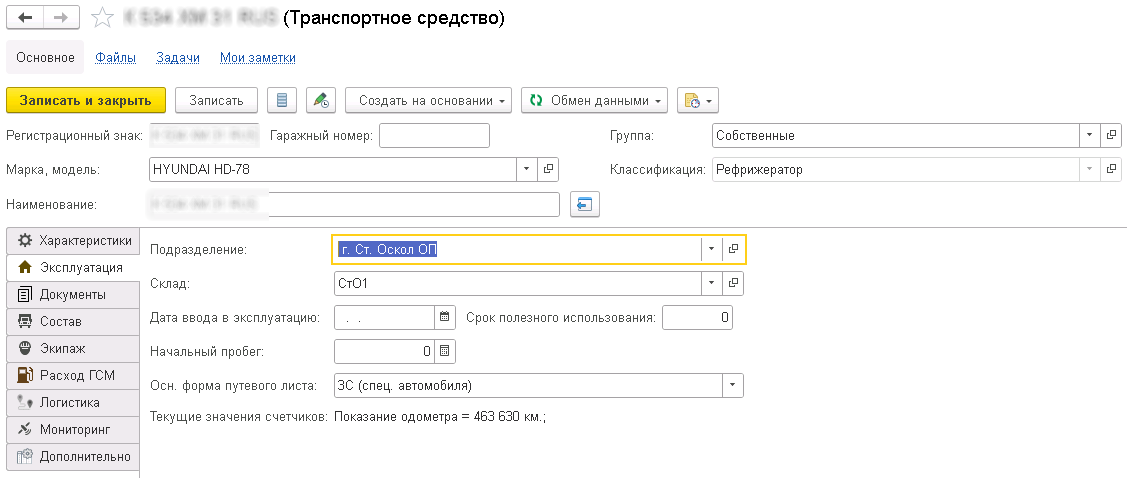
Task: Open Классификация value with the open-form icon
Action: (x=1110, y=170)
